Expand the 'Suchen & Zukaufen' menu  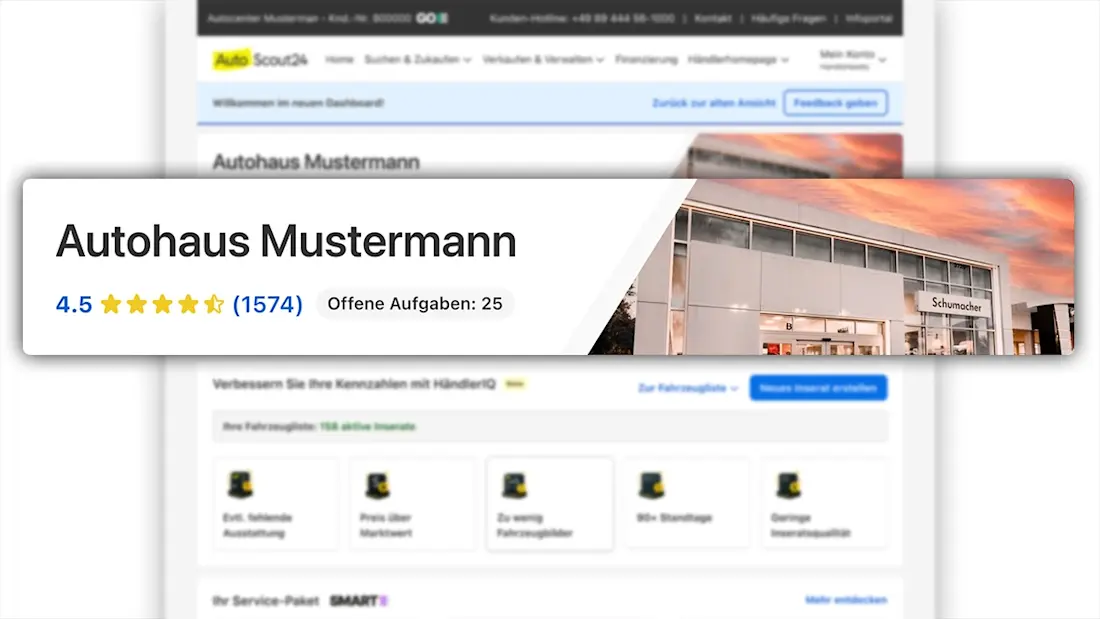click(417, 60)
